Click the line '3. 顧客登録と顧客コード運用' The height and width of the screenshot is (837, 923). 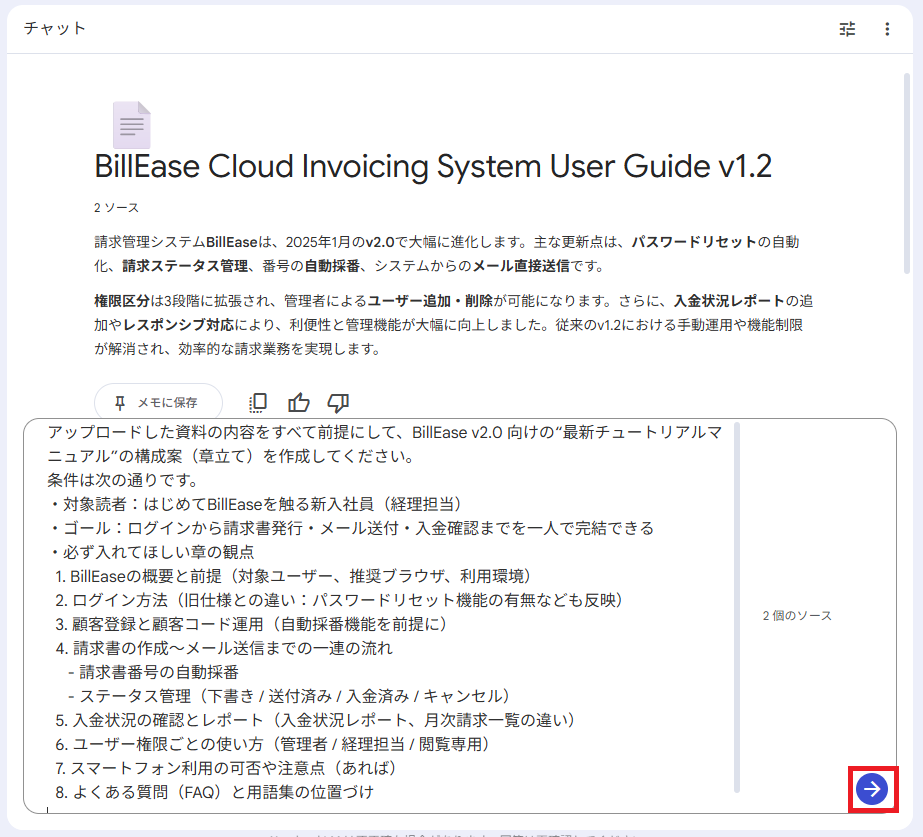(251, 624)
